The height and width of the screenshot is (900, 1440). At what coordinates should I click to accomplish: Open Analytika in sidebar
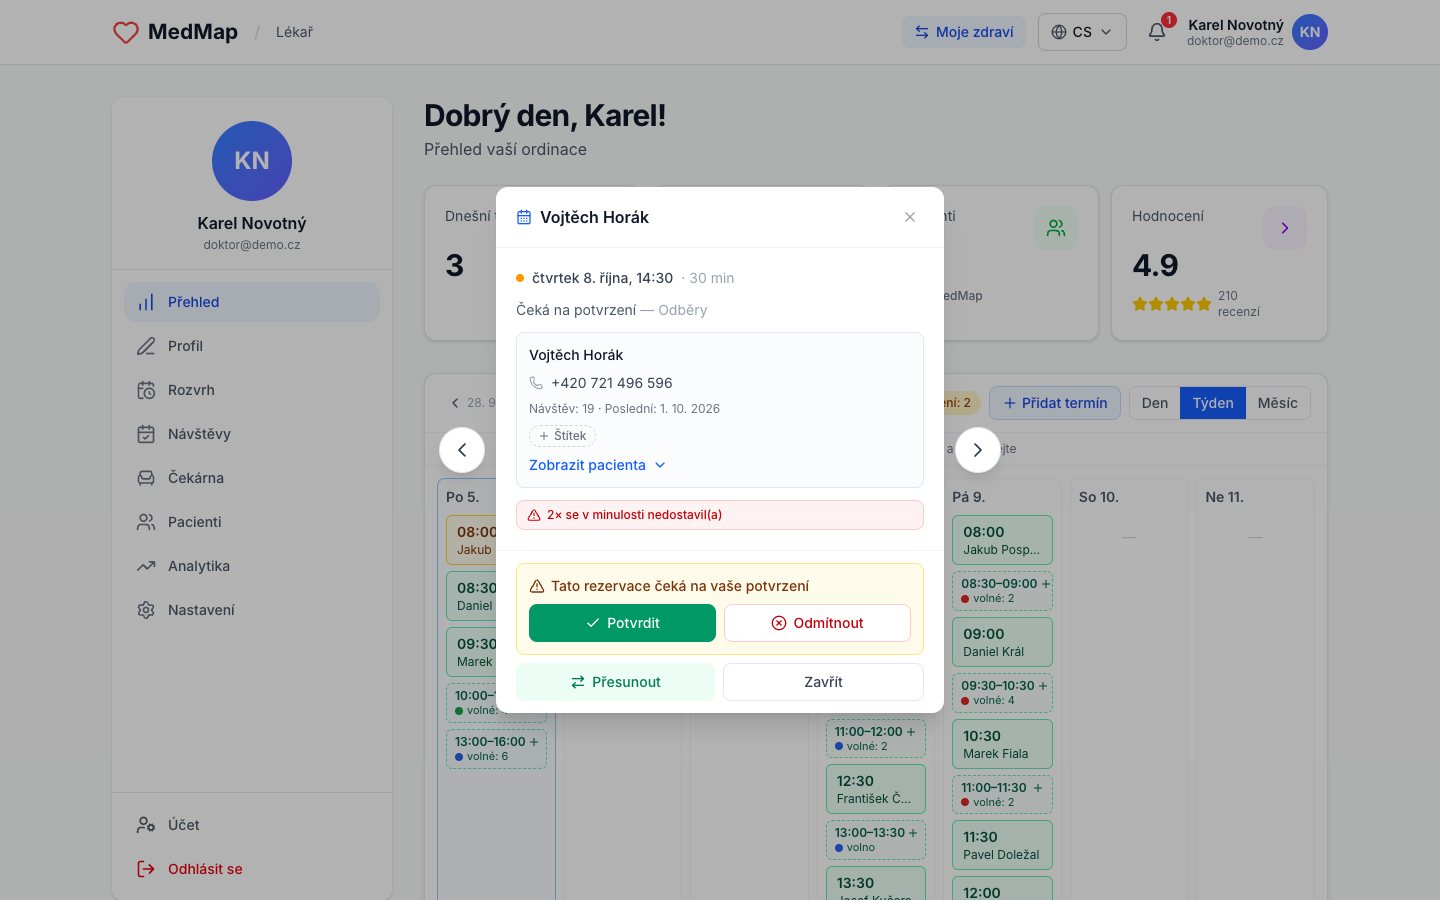point(252,566)
